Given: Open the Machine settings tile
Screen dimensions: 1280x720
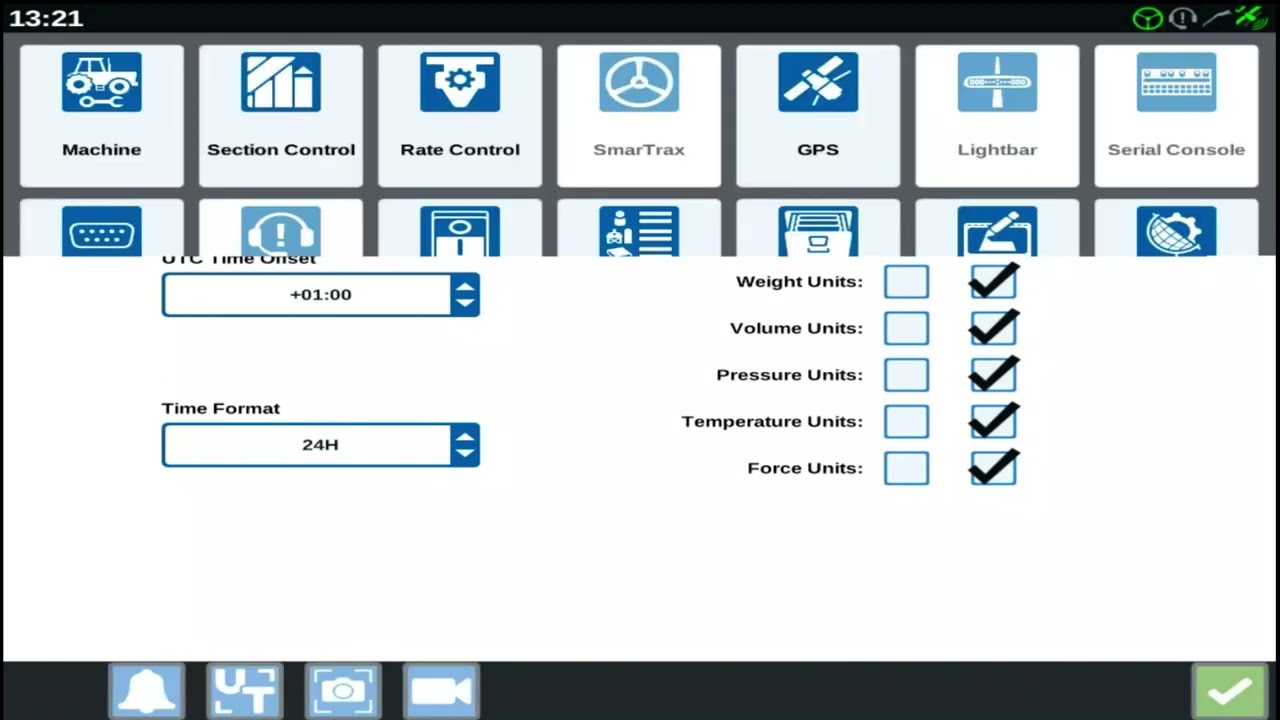Looking at the screenshot, I should (102, 116).
